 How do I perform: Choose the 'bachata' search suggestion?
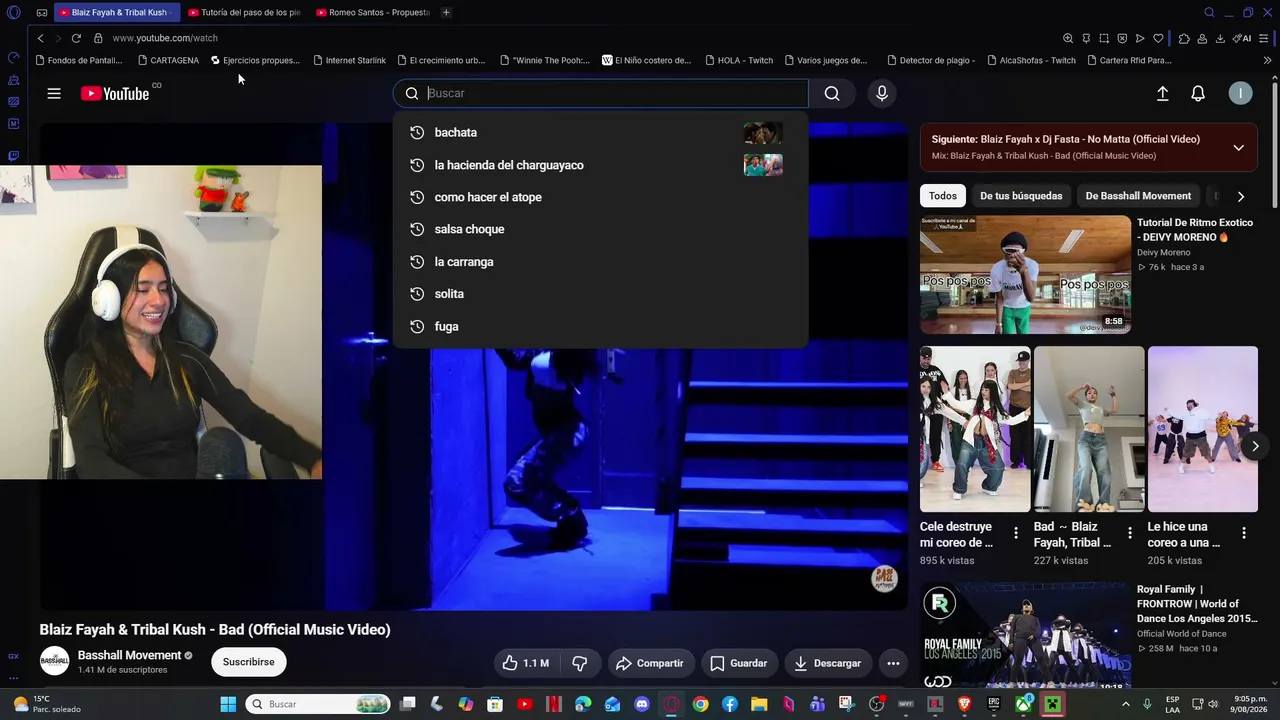pyautogui.click(x=600, y=132)
